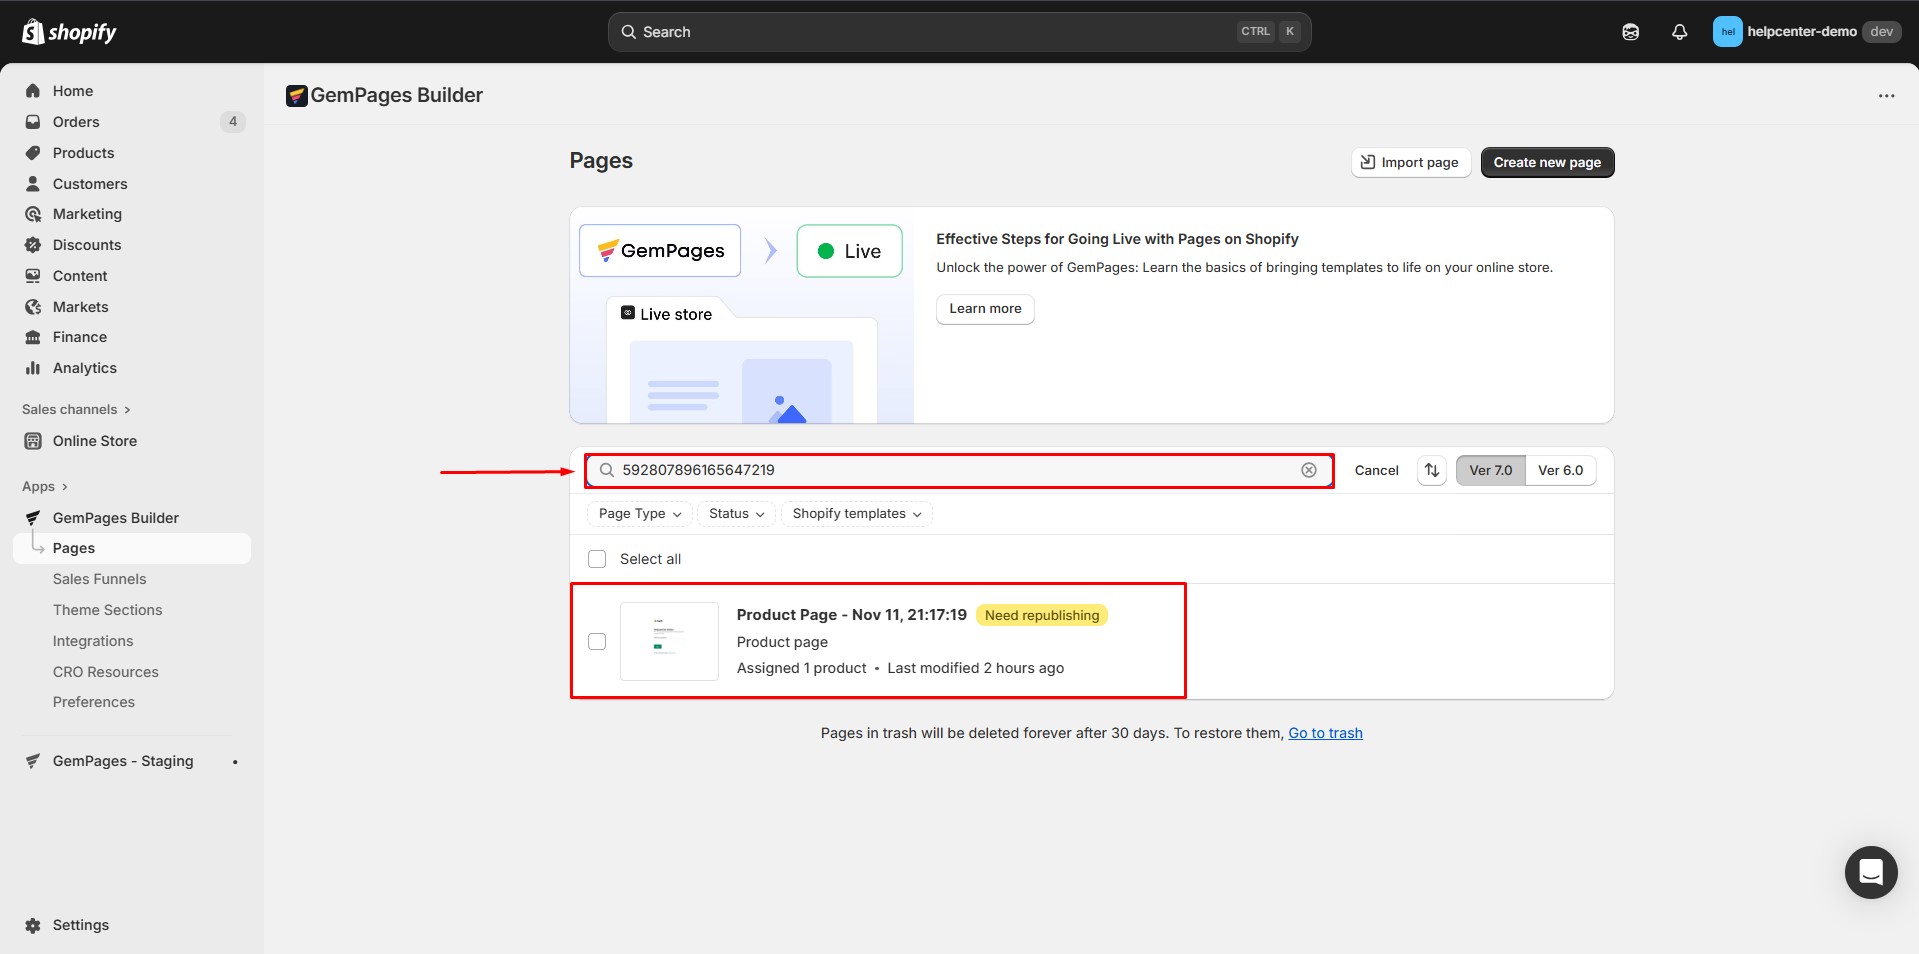
Task: Open the Analytics section icon
Action: (x=33, y=368)
